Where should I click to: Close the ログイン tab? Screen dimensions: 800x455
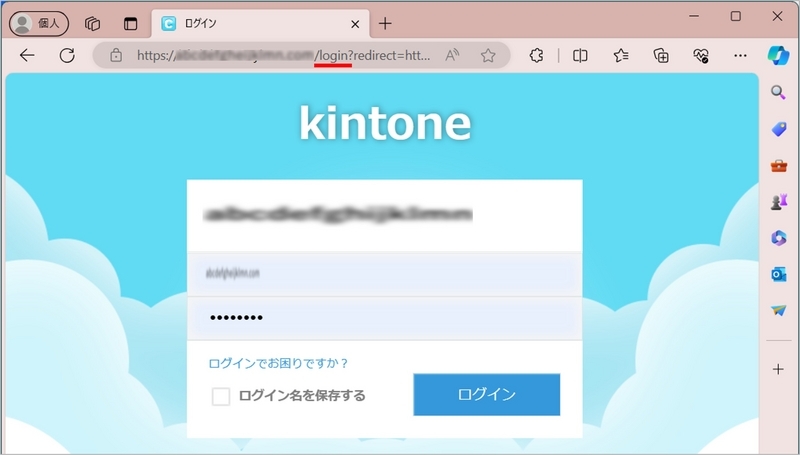[355, 24]
